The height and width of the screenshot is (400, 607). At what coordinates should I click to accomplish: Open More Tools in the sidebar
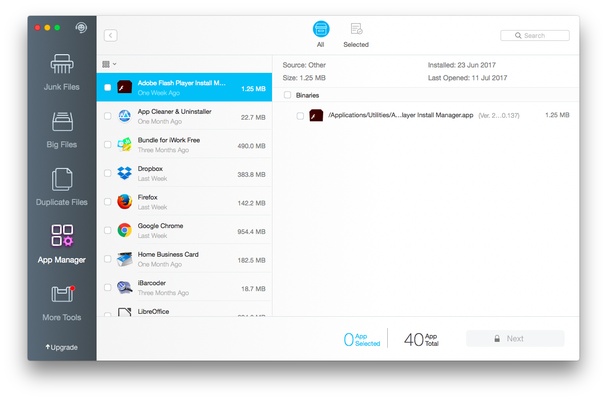tap(62, 302)
